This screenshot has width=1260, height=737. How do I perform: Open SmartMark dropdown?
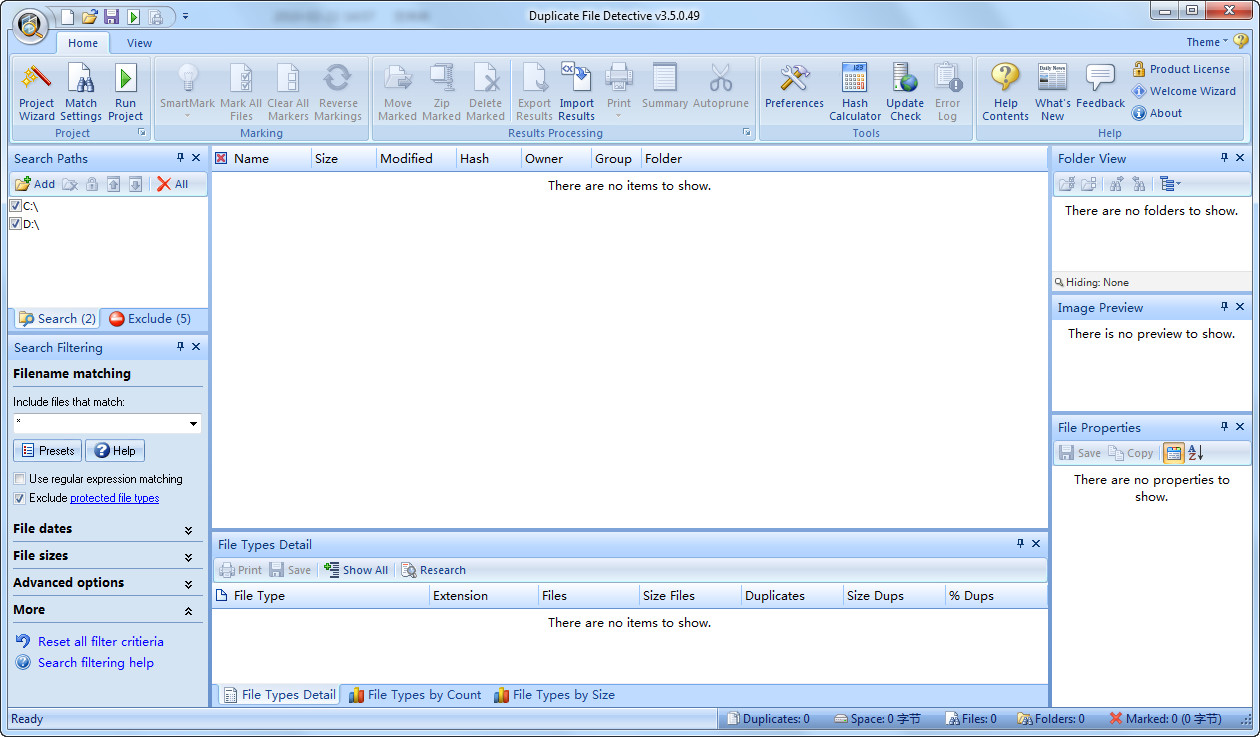tap(187, 92)
